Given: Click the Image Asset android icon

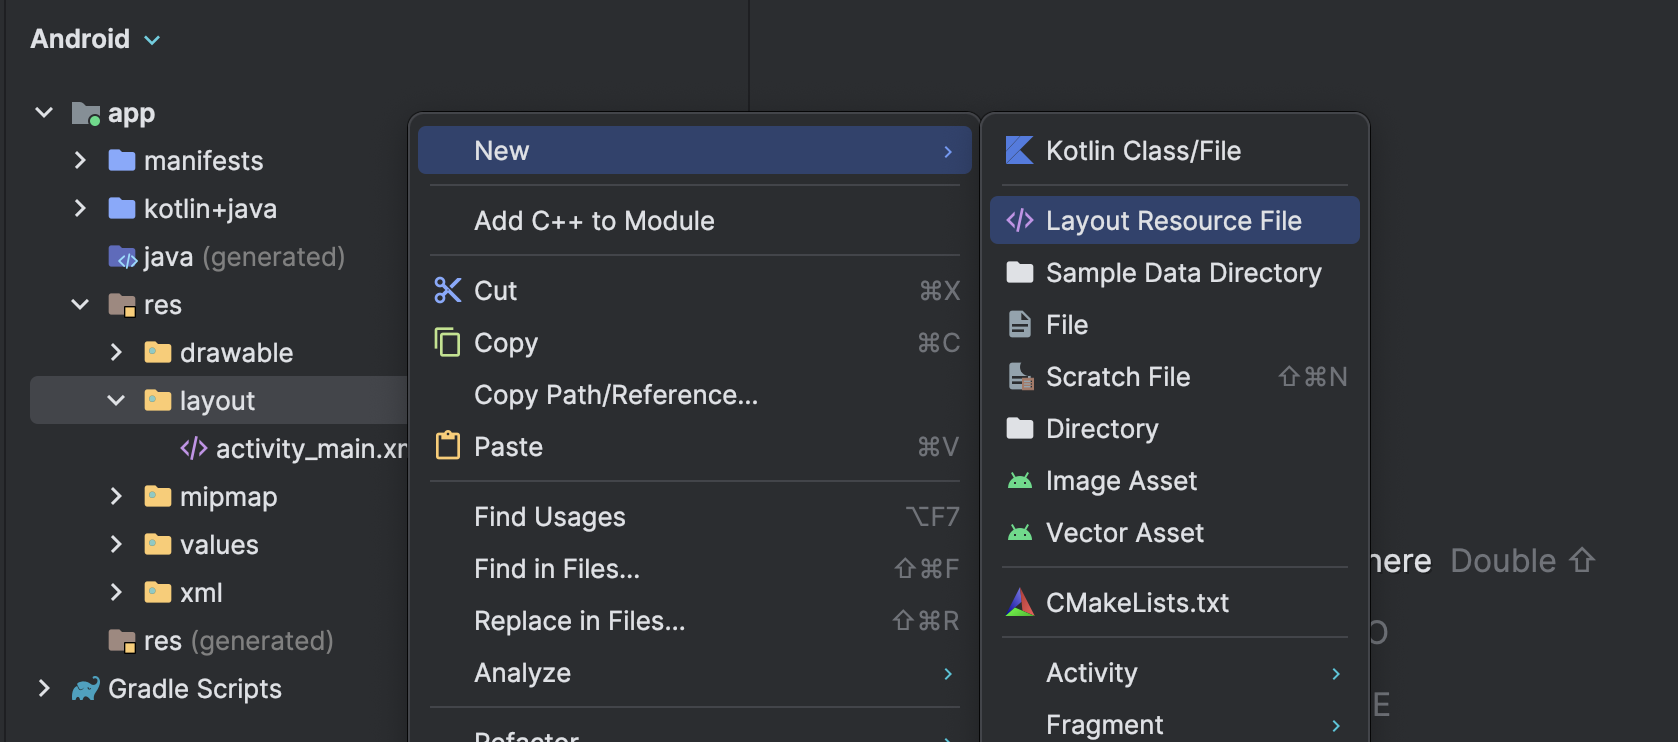Looking at the screenshot, I should tap(1020, 481).
